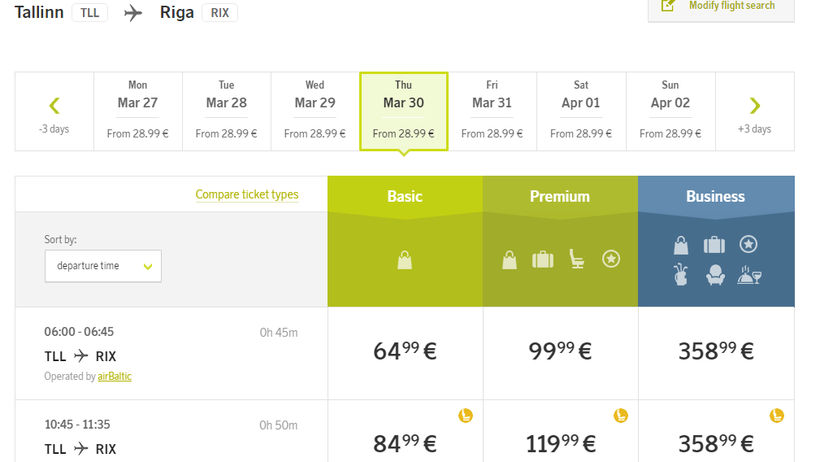Click the Premium seat selection icon
820x462 pixels.
[x=577, y=259]
